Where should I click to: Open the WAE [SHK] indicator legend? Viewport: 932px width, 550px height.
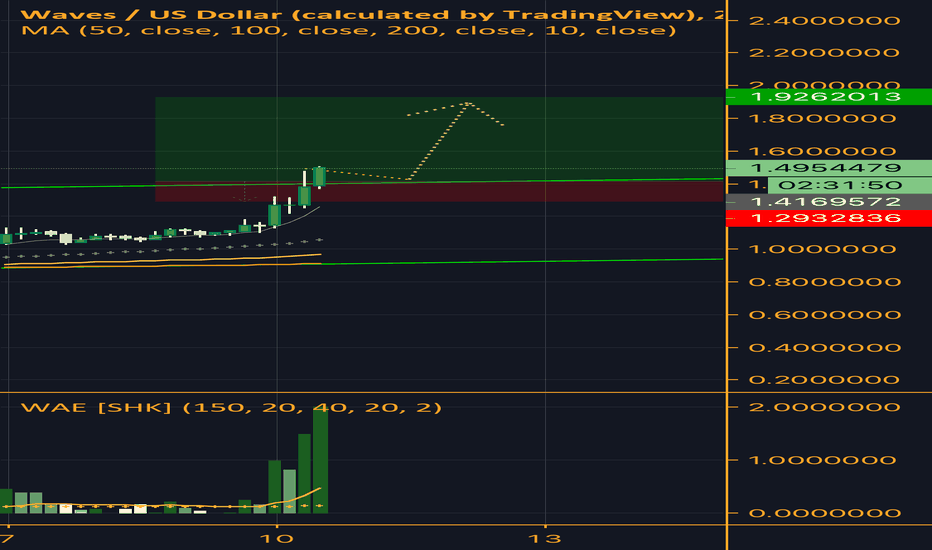click(231, 407)
